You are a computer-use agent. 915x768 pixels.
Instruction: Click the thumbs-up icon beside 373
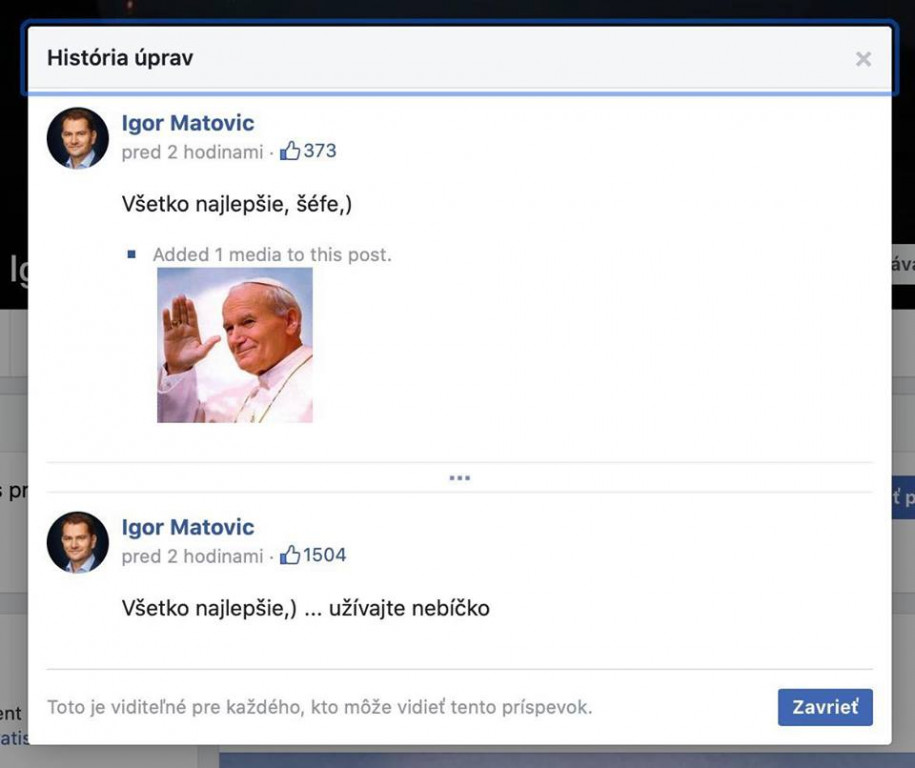click(290, 151)
